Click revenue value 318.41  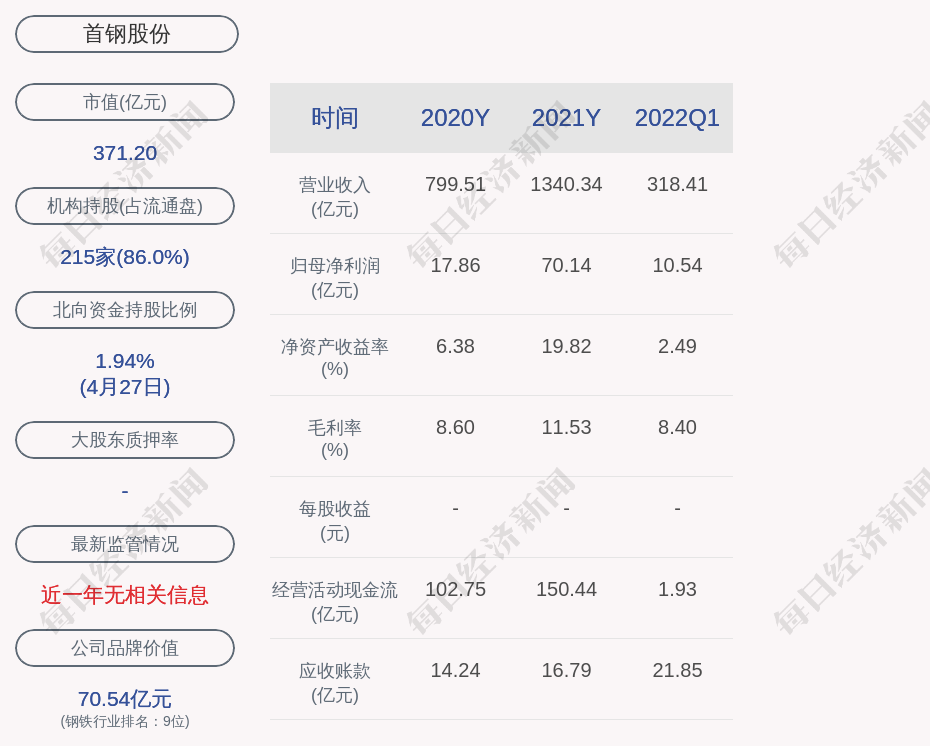click(677, 184)
